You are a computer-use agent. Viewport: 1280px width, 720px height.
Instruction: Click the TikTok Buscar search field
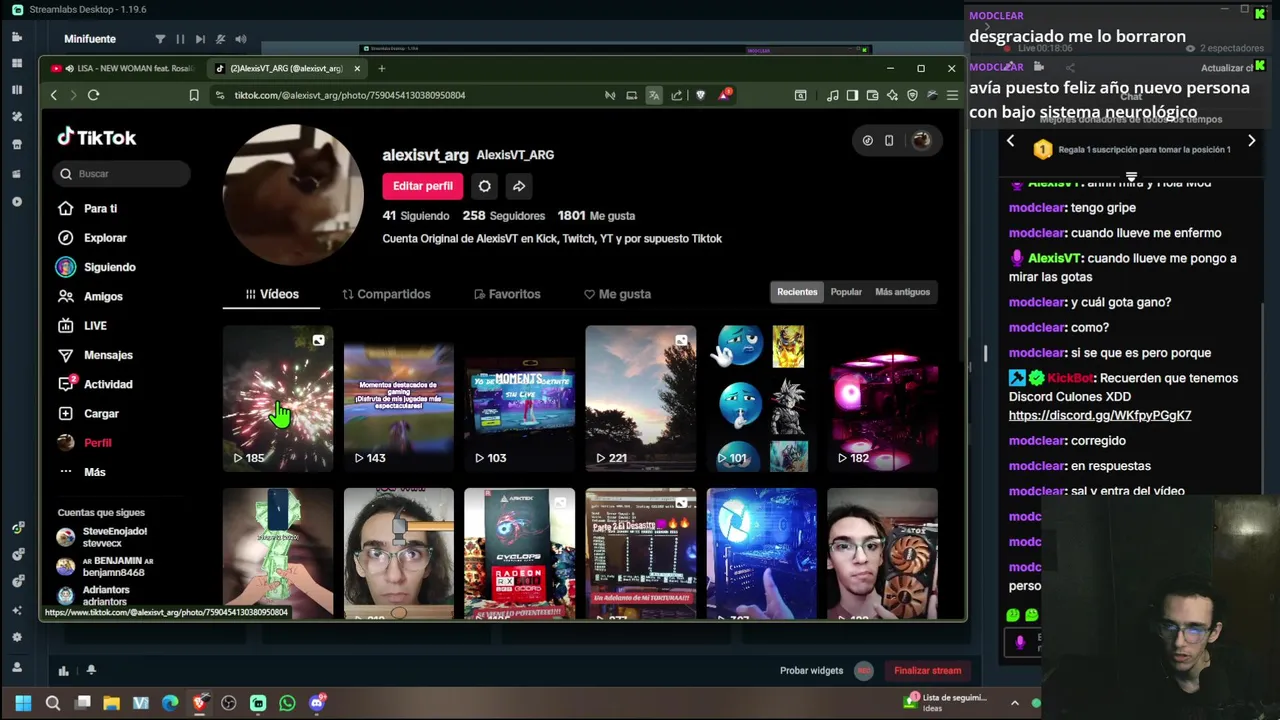[121, 174]
